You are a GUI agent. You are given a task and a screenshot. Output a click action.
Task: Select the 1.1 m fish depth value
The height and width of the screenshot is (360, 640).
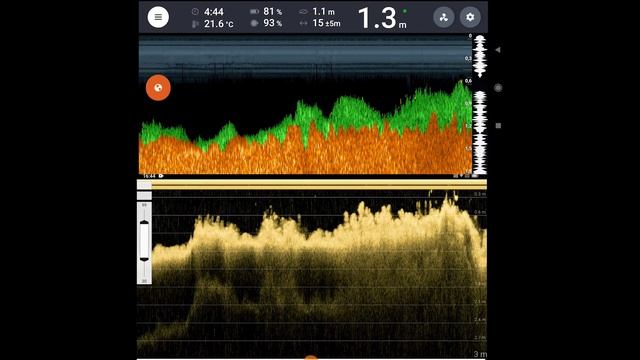pos(323,12)
